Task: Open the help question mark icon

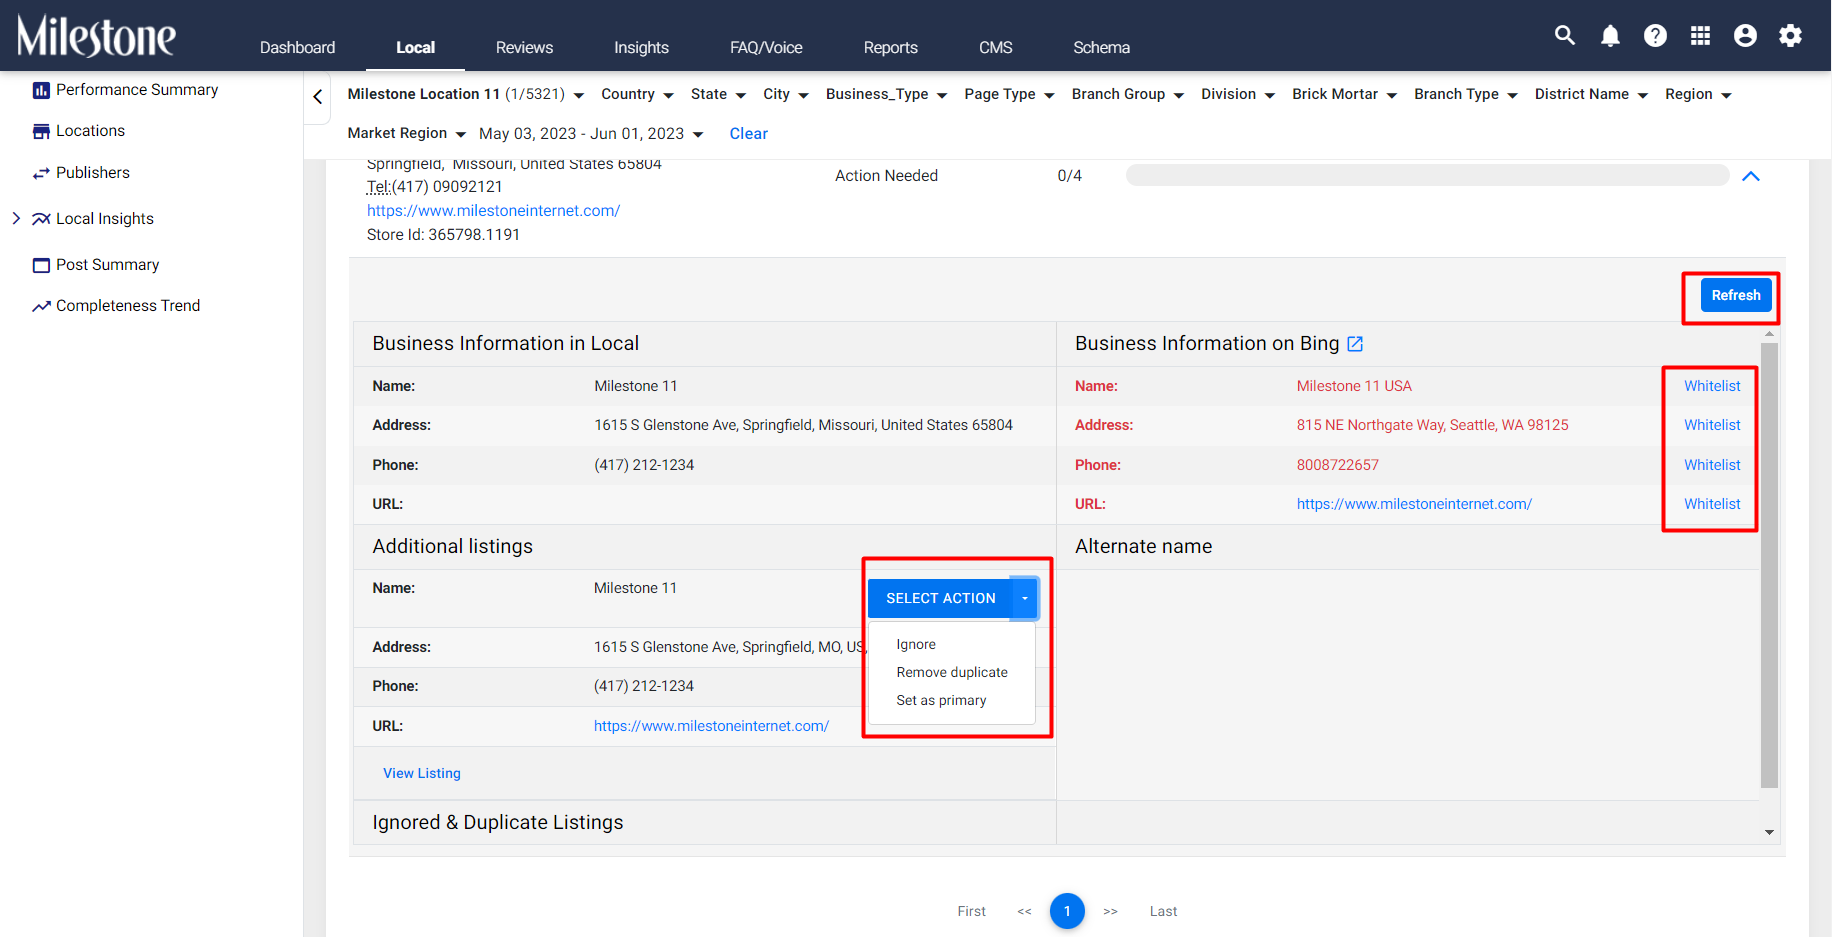Action: tap(1655, 36)
